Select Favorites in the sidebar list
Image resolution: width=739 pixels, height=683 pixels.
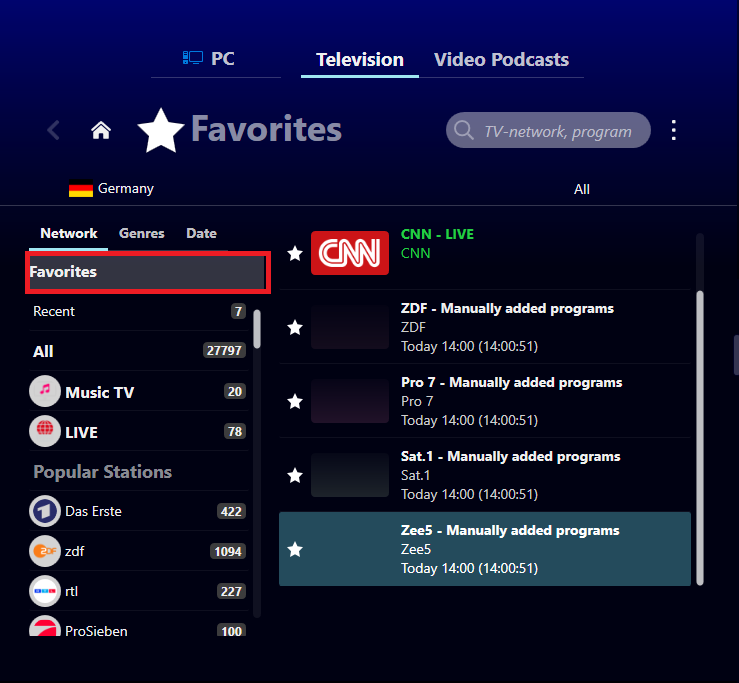(x=148, y=272)
